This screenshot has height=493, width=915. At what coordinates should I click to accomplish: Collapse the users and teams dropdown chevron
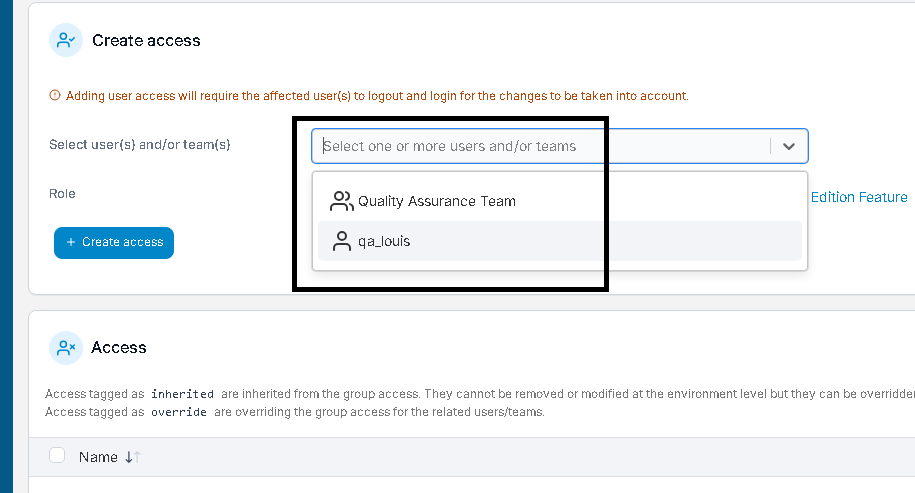pos(789,146)
